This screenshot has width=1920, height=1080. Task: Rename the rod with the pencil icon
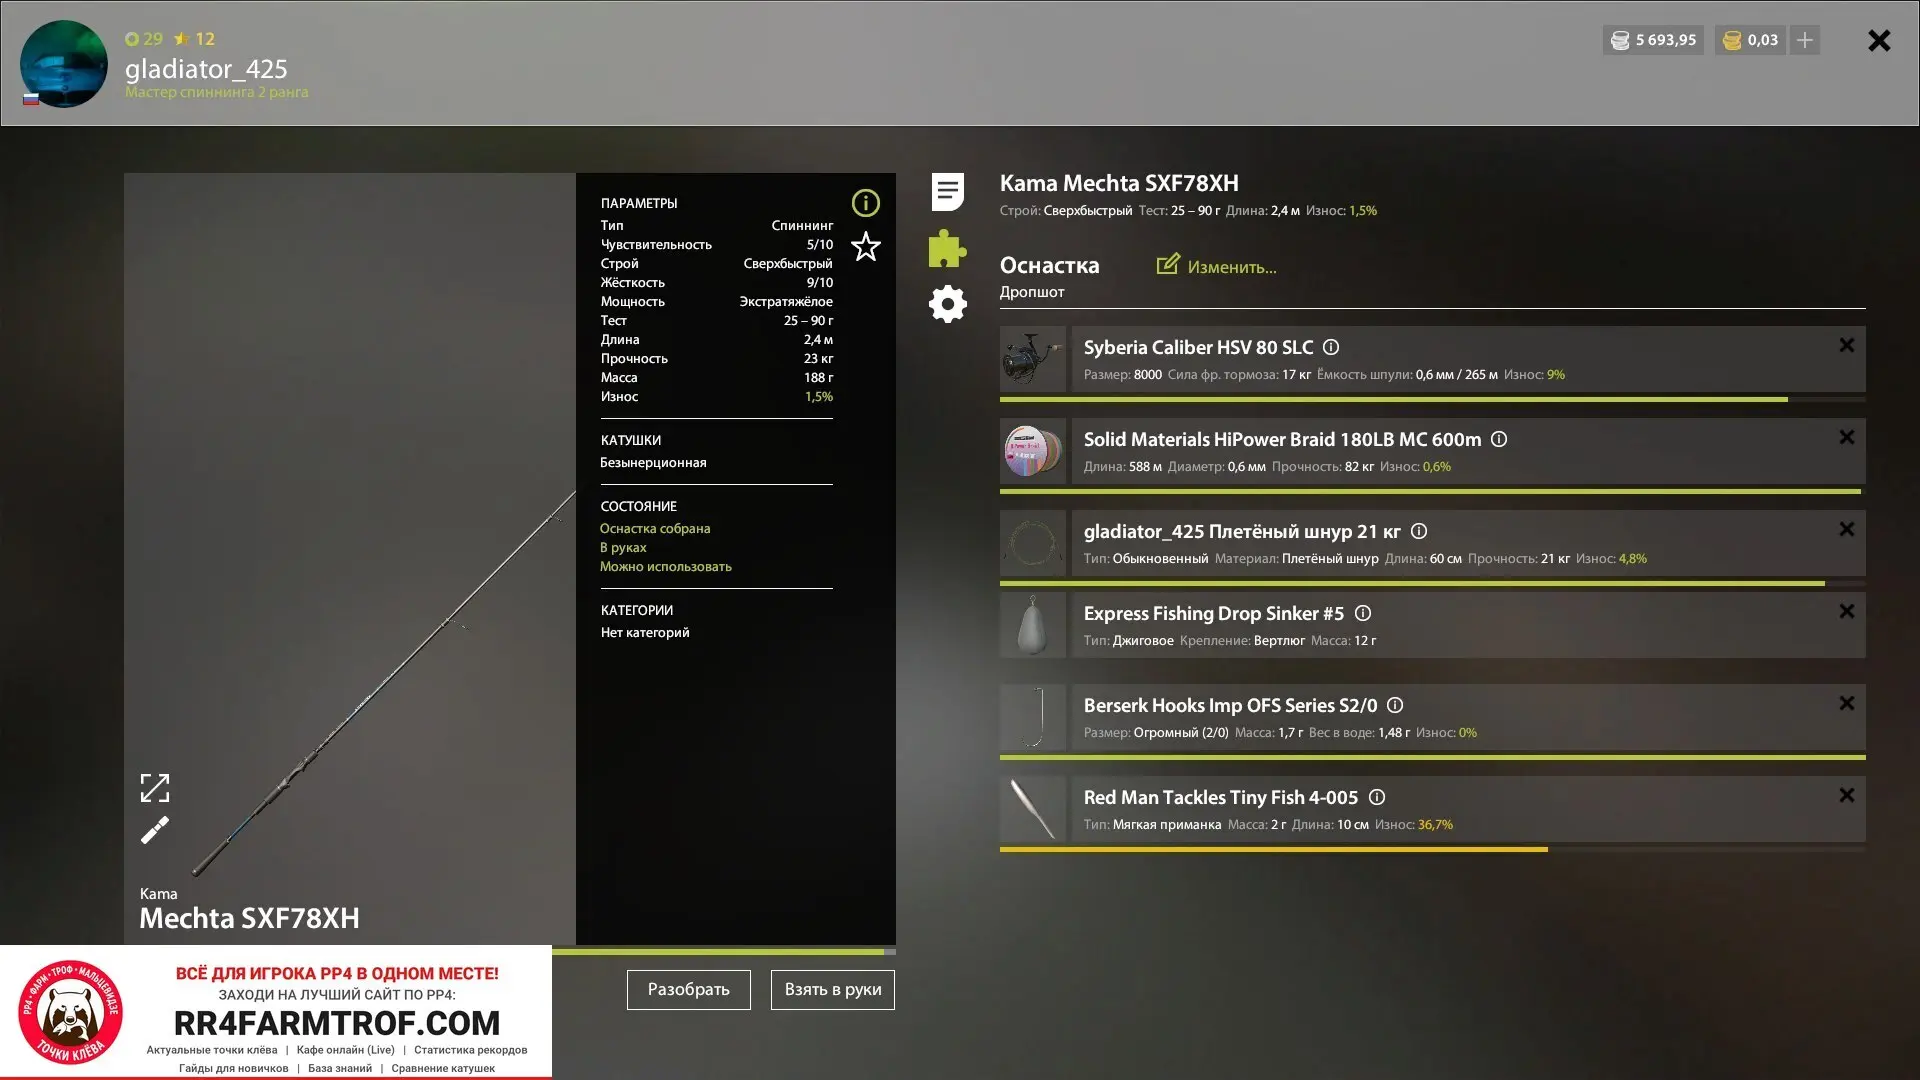155,830
